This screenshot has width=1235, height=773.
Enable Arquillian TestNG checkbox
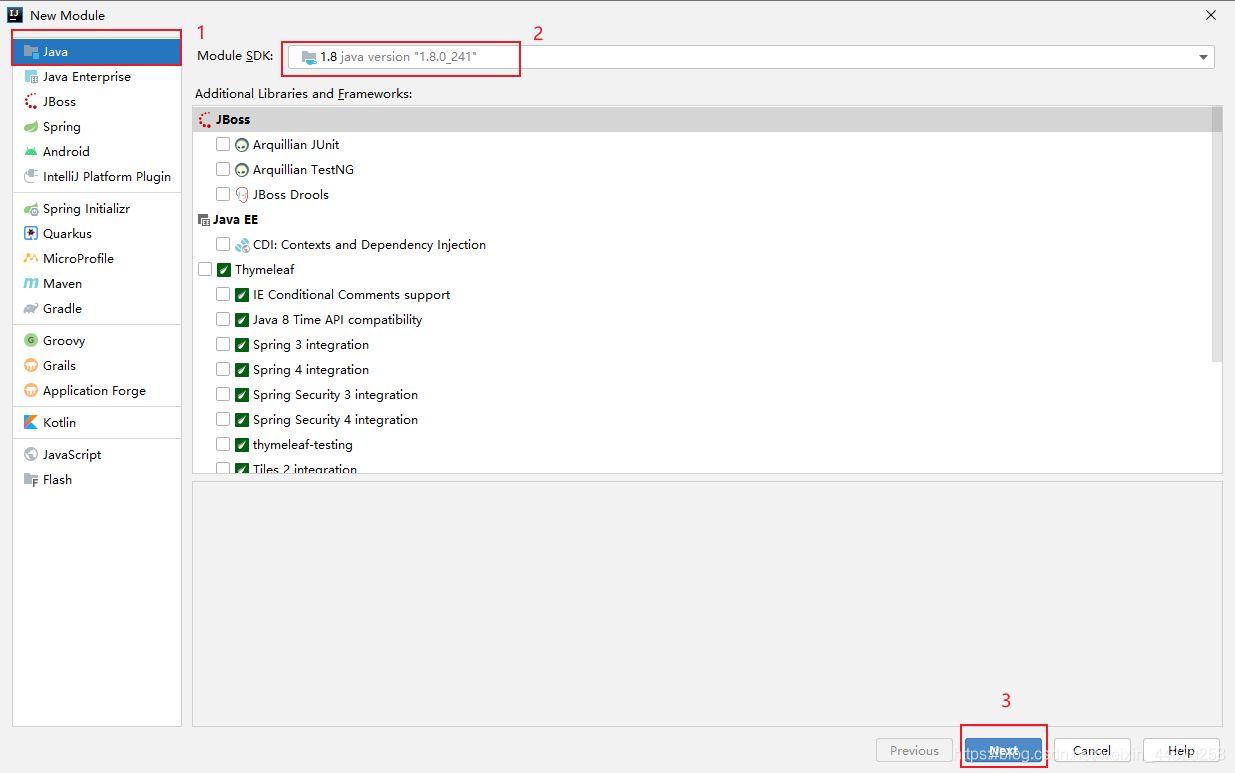click(x=223, y=169)
